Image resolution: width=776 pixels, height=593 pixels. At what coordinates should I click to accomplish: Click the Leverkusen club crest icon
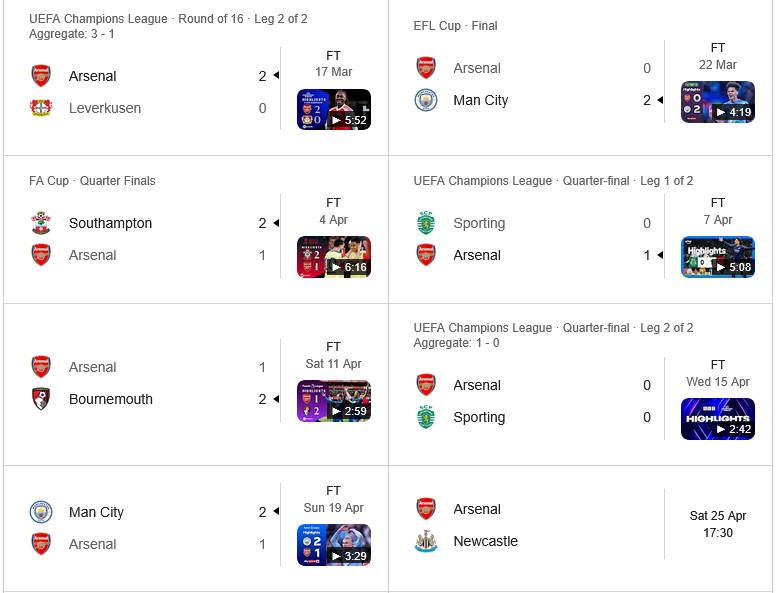[41, 108]
